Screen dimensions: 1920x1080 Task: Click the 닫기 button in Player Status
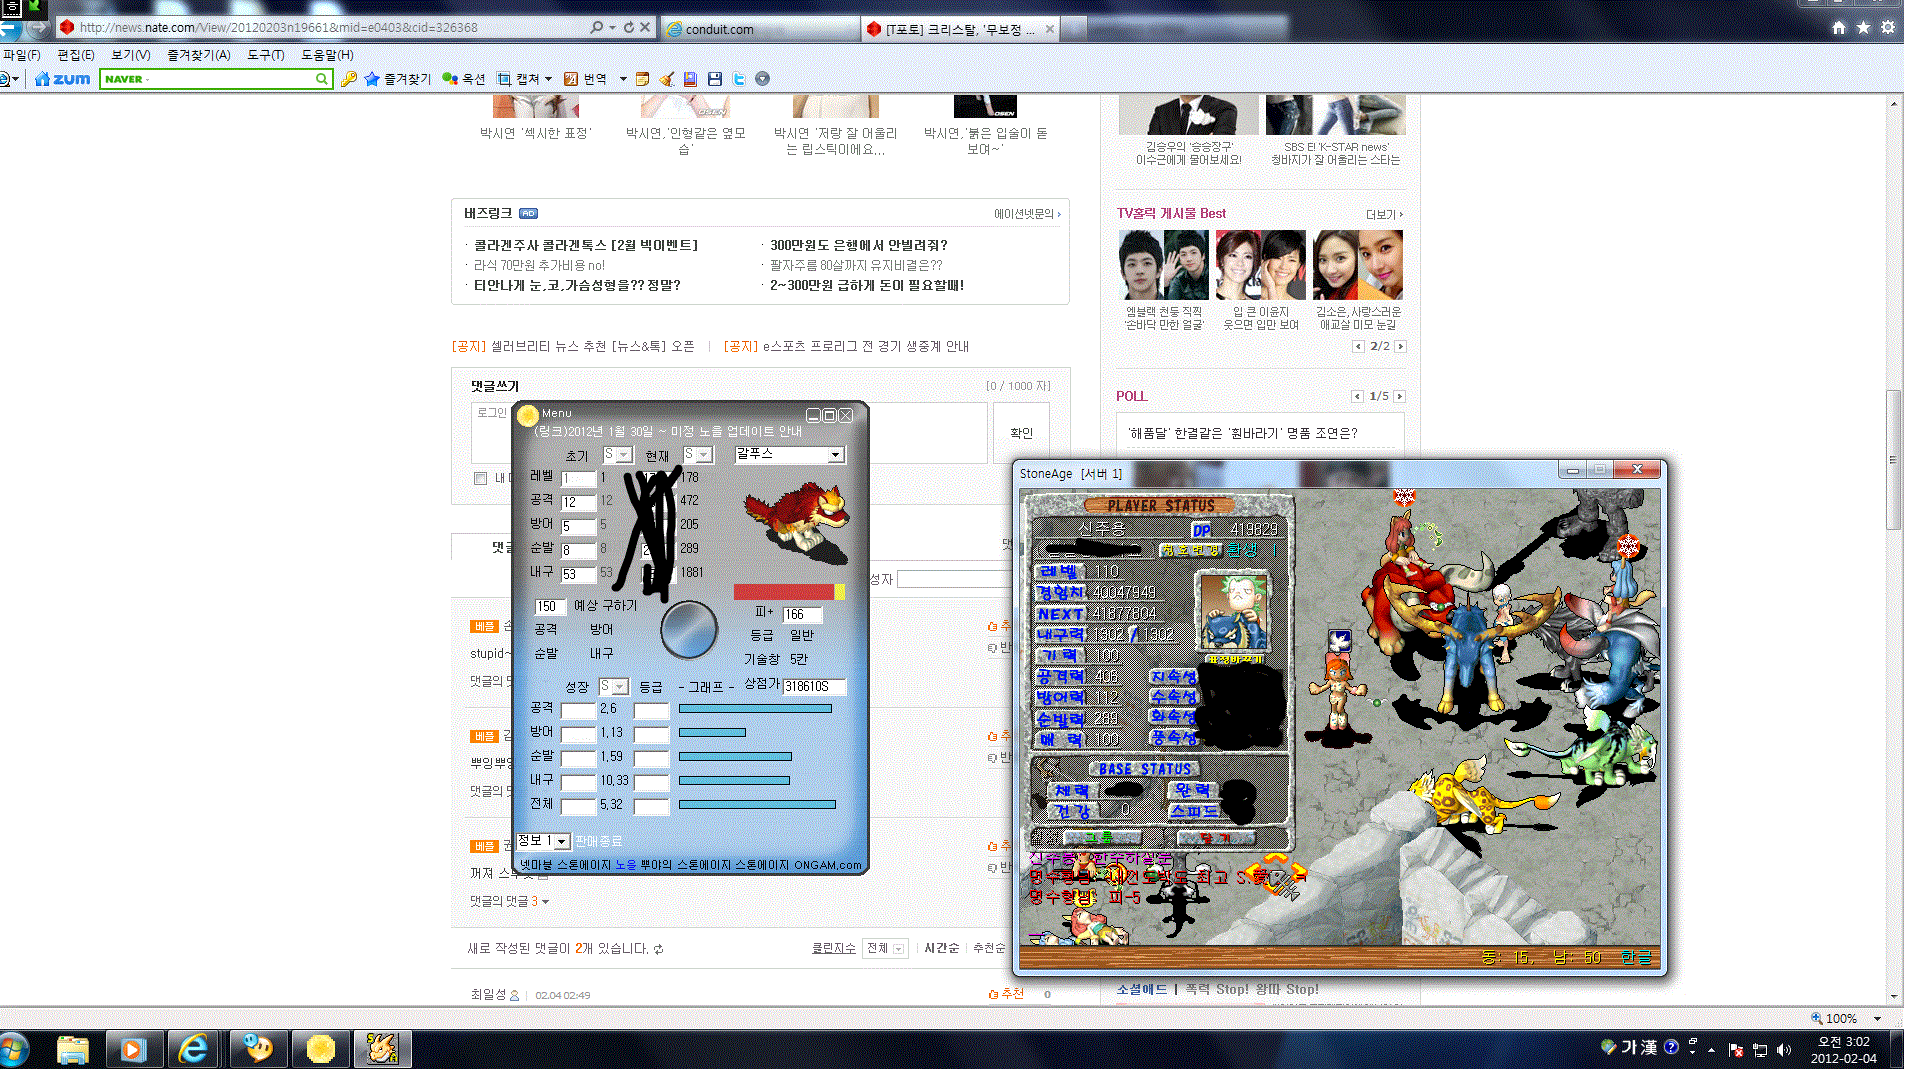click(x=1215, y=838)
